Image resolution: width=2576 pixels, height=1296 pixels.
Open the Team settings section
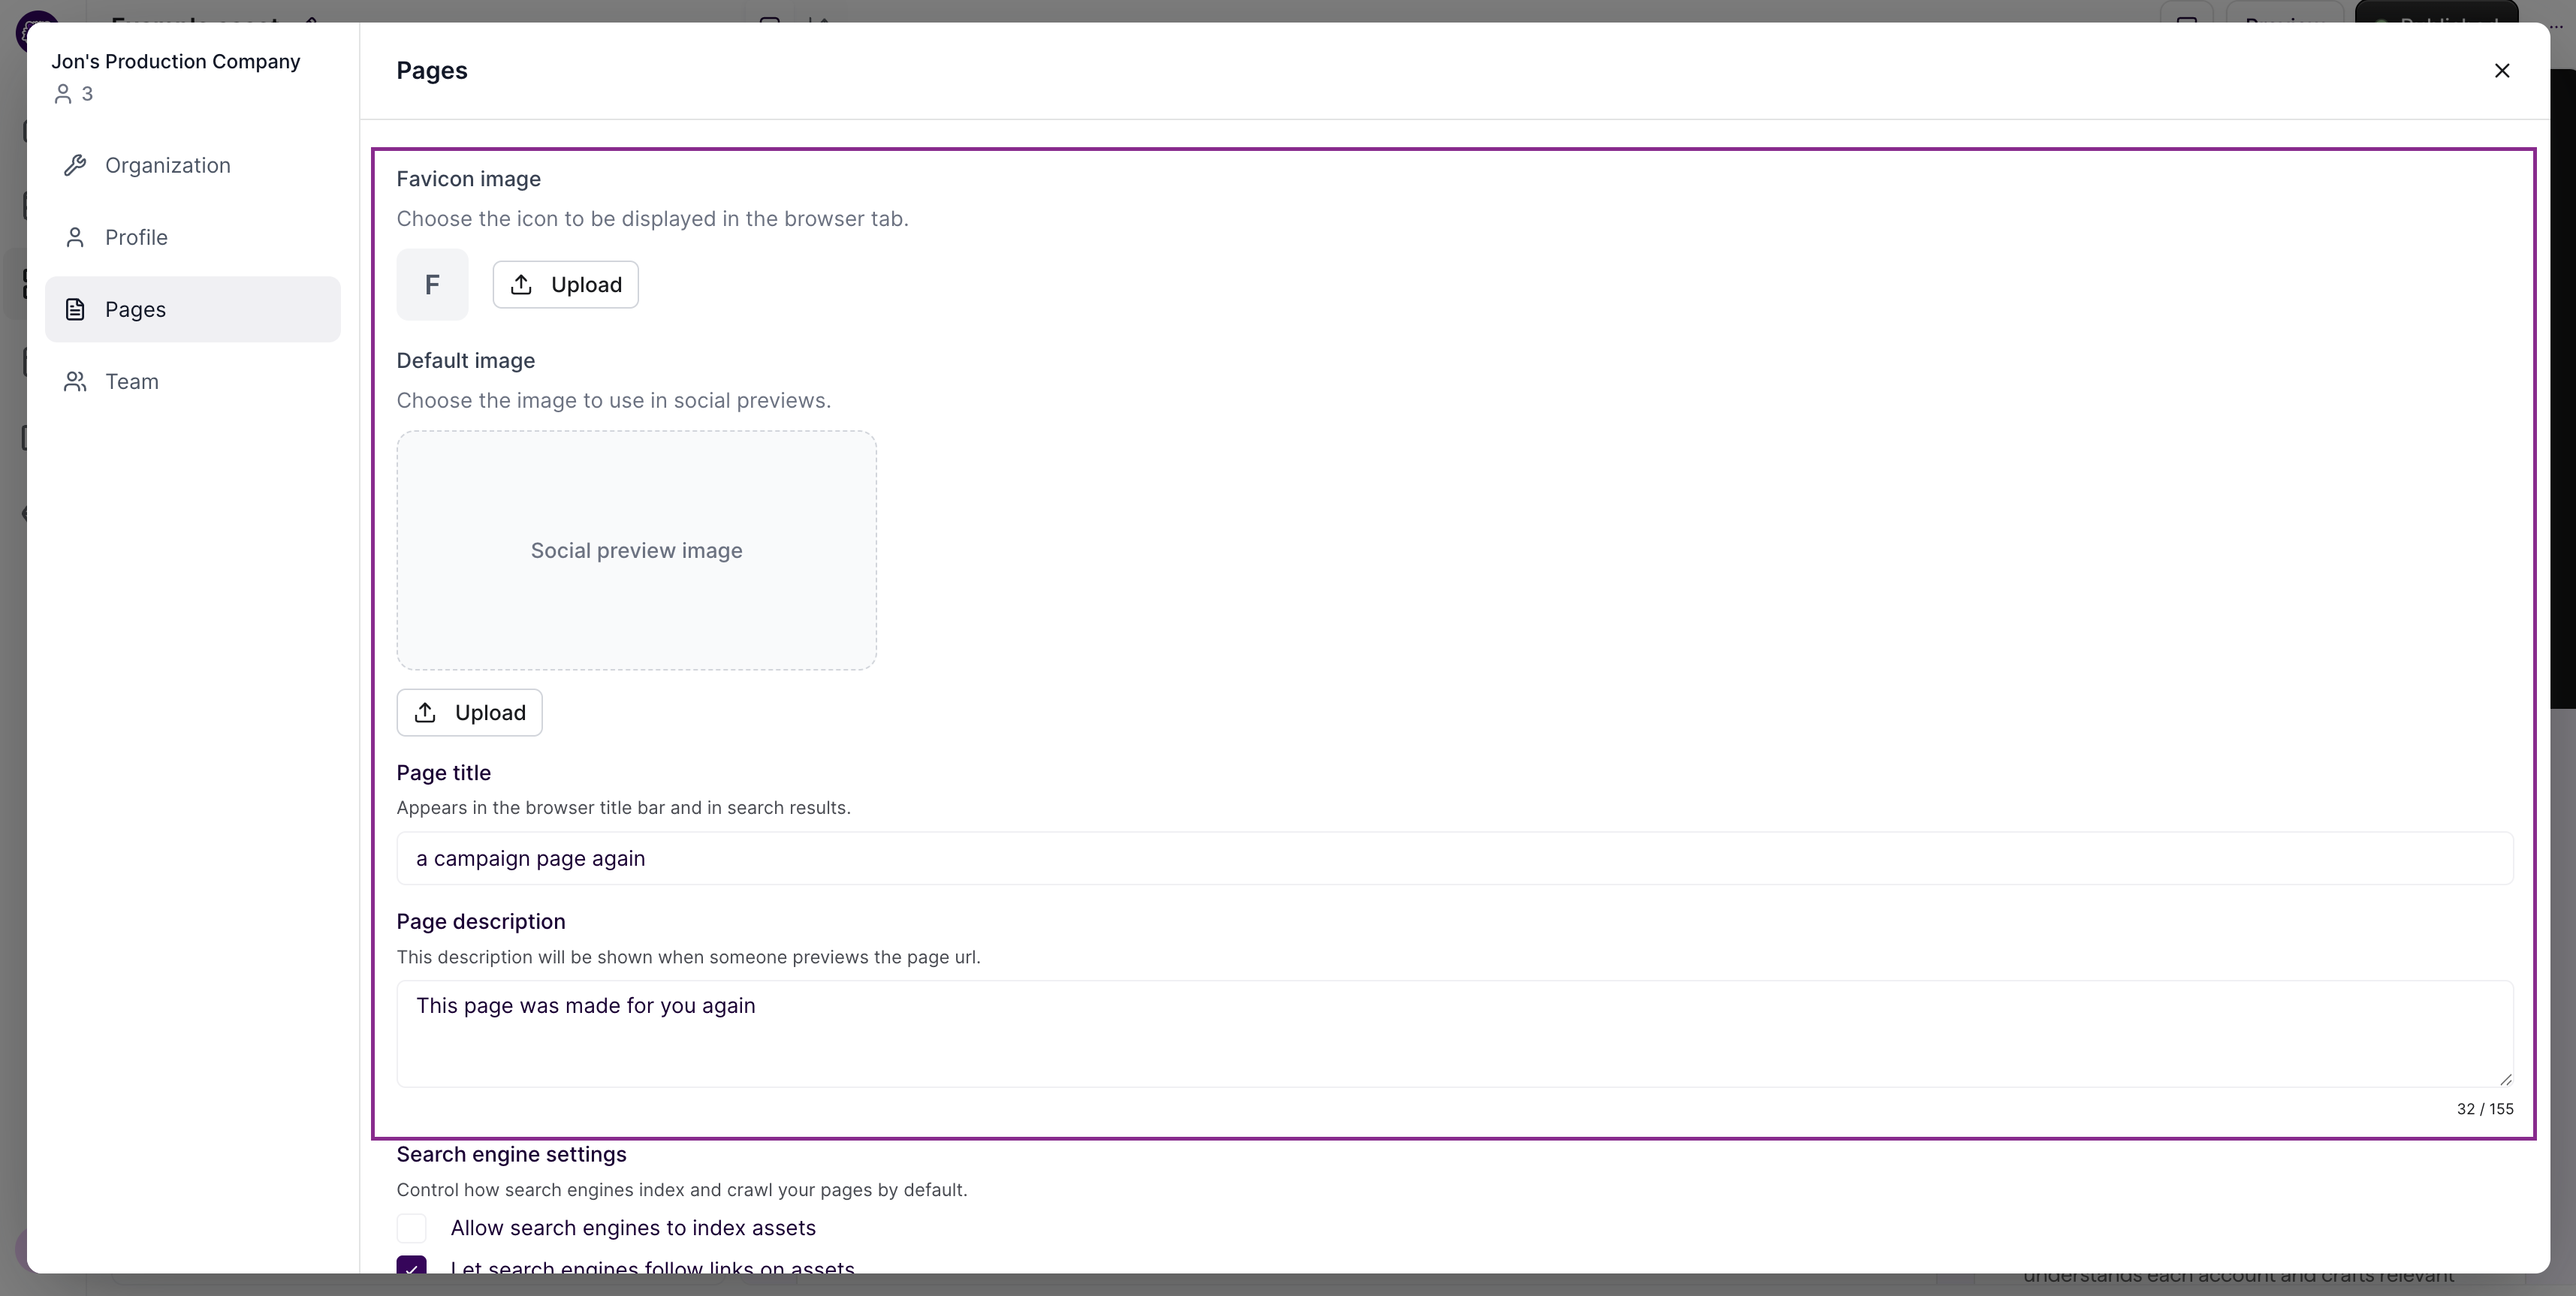pos(192,381)
